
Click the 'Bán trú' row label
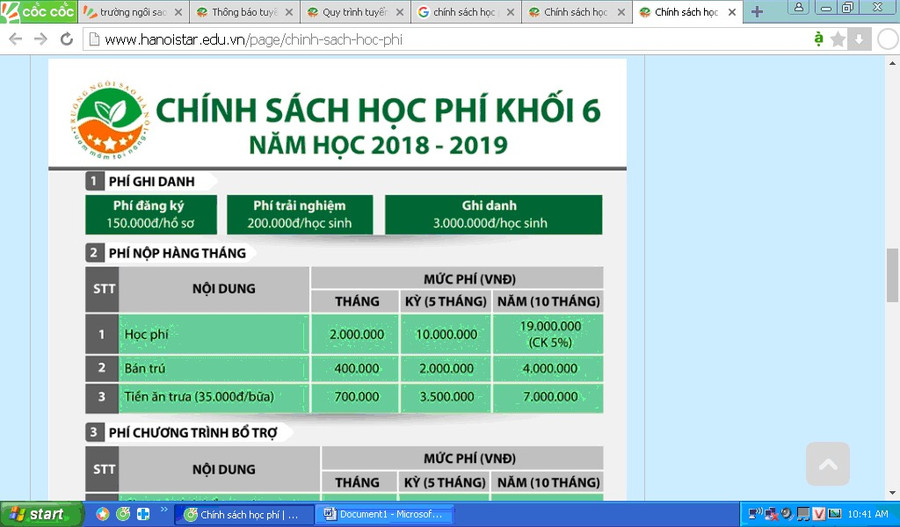(x=145, y=368)
